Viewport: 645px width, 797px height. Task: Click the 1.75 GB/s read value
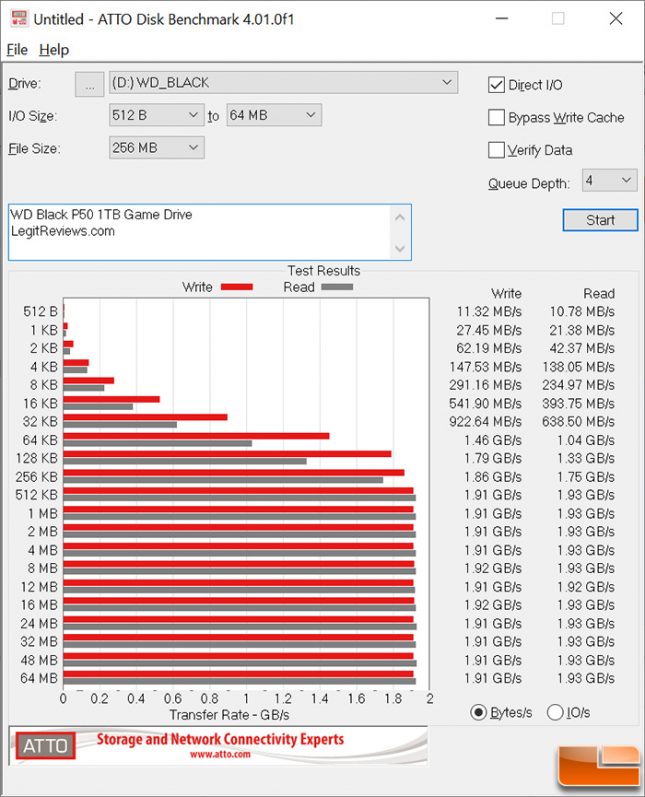[x=586, y=477]
